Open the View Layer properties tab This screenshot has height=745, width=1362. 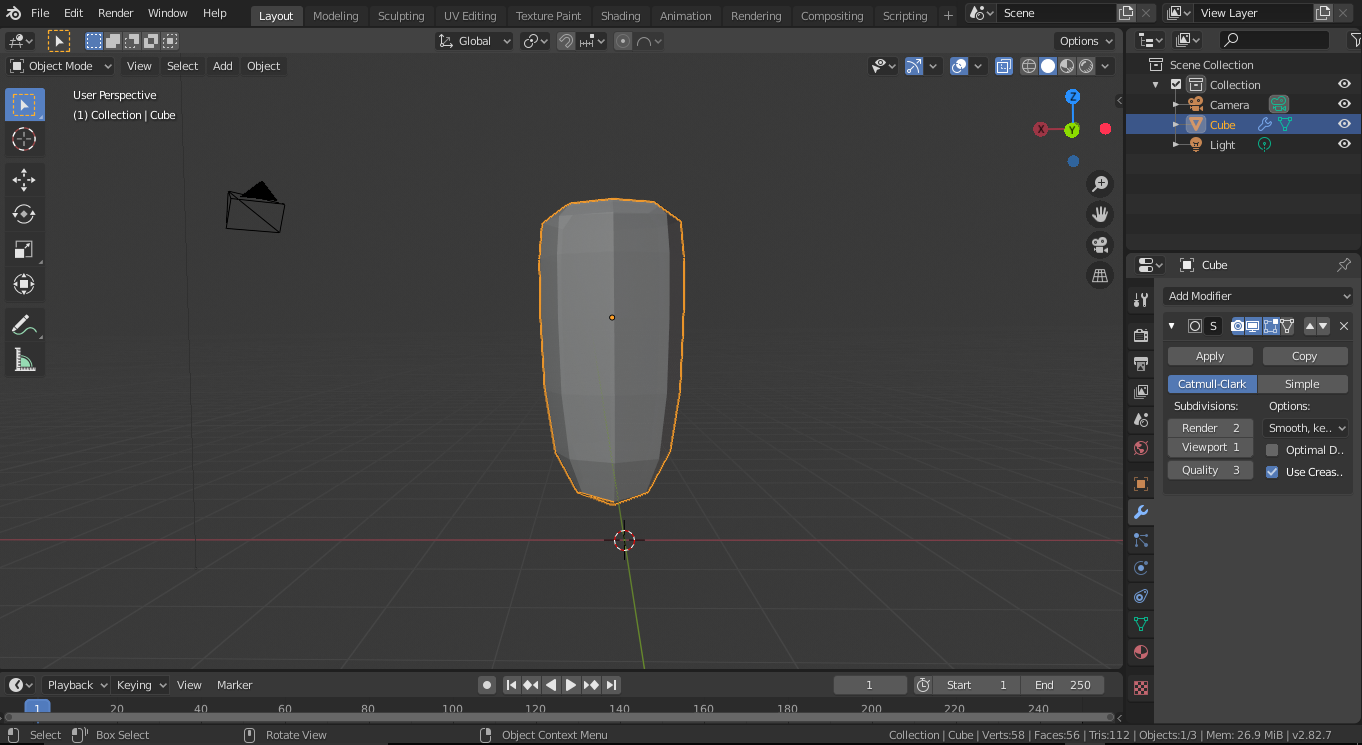pyautogui.click(x=1140, y=391)
